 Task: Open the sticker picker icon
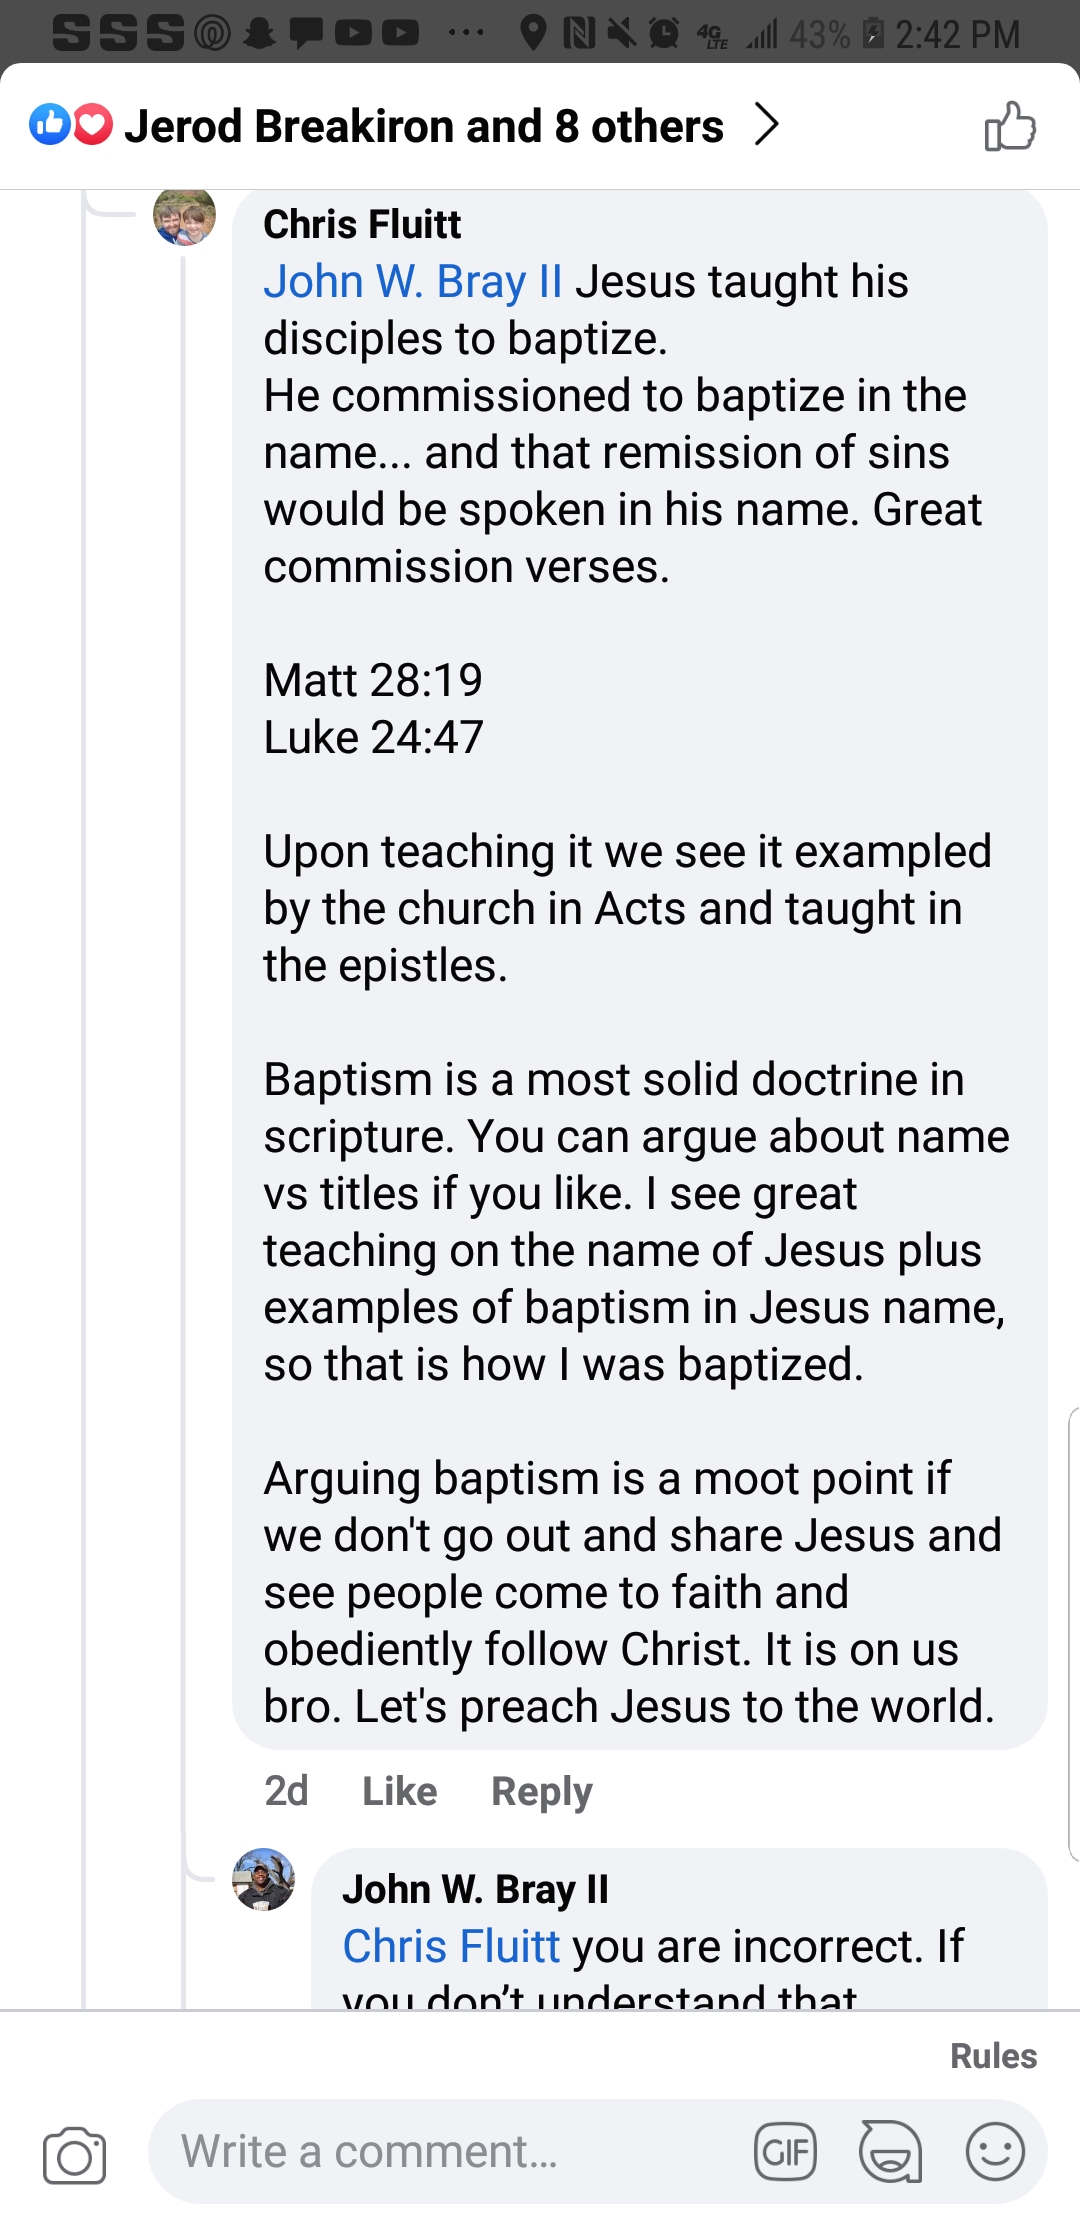tap(890, 2151)
